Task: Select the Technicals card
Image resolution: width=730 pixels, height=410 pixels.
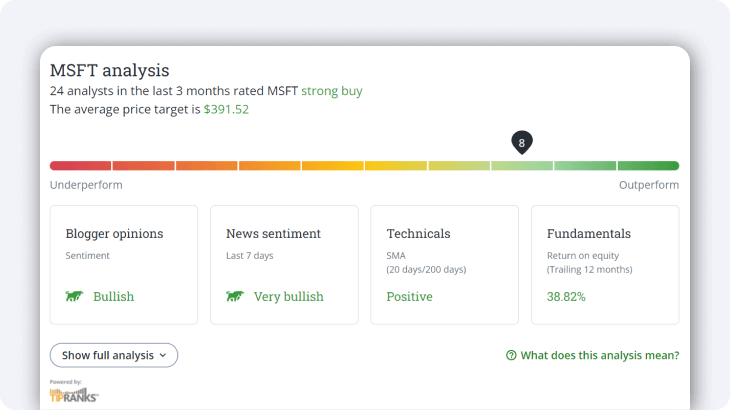Action: point(444,264)
